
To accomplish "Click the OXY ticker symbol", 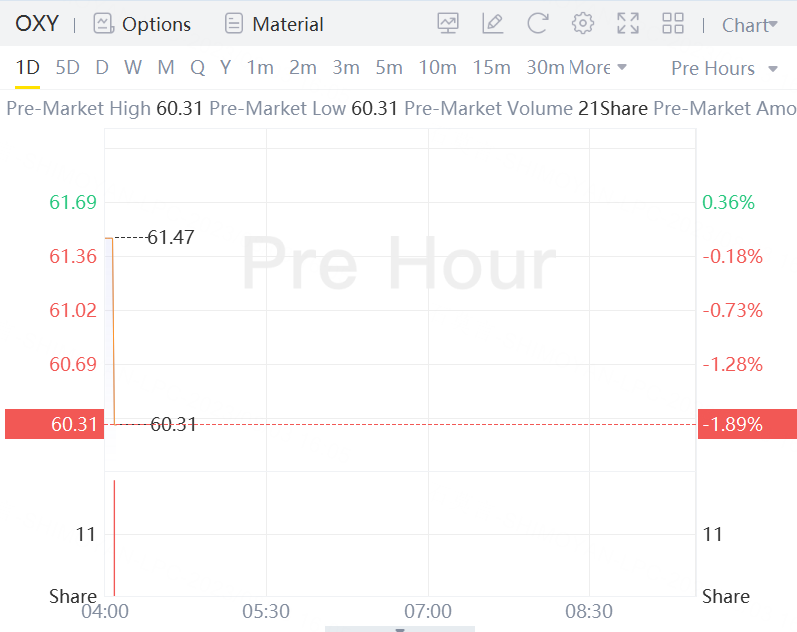I will pyautogui.click(x=37, y=24).
